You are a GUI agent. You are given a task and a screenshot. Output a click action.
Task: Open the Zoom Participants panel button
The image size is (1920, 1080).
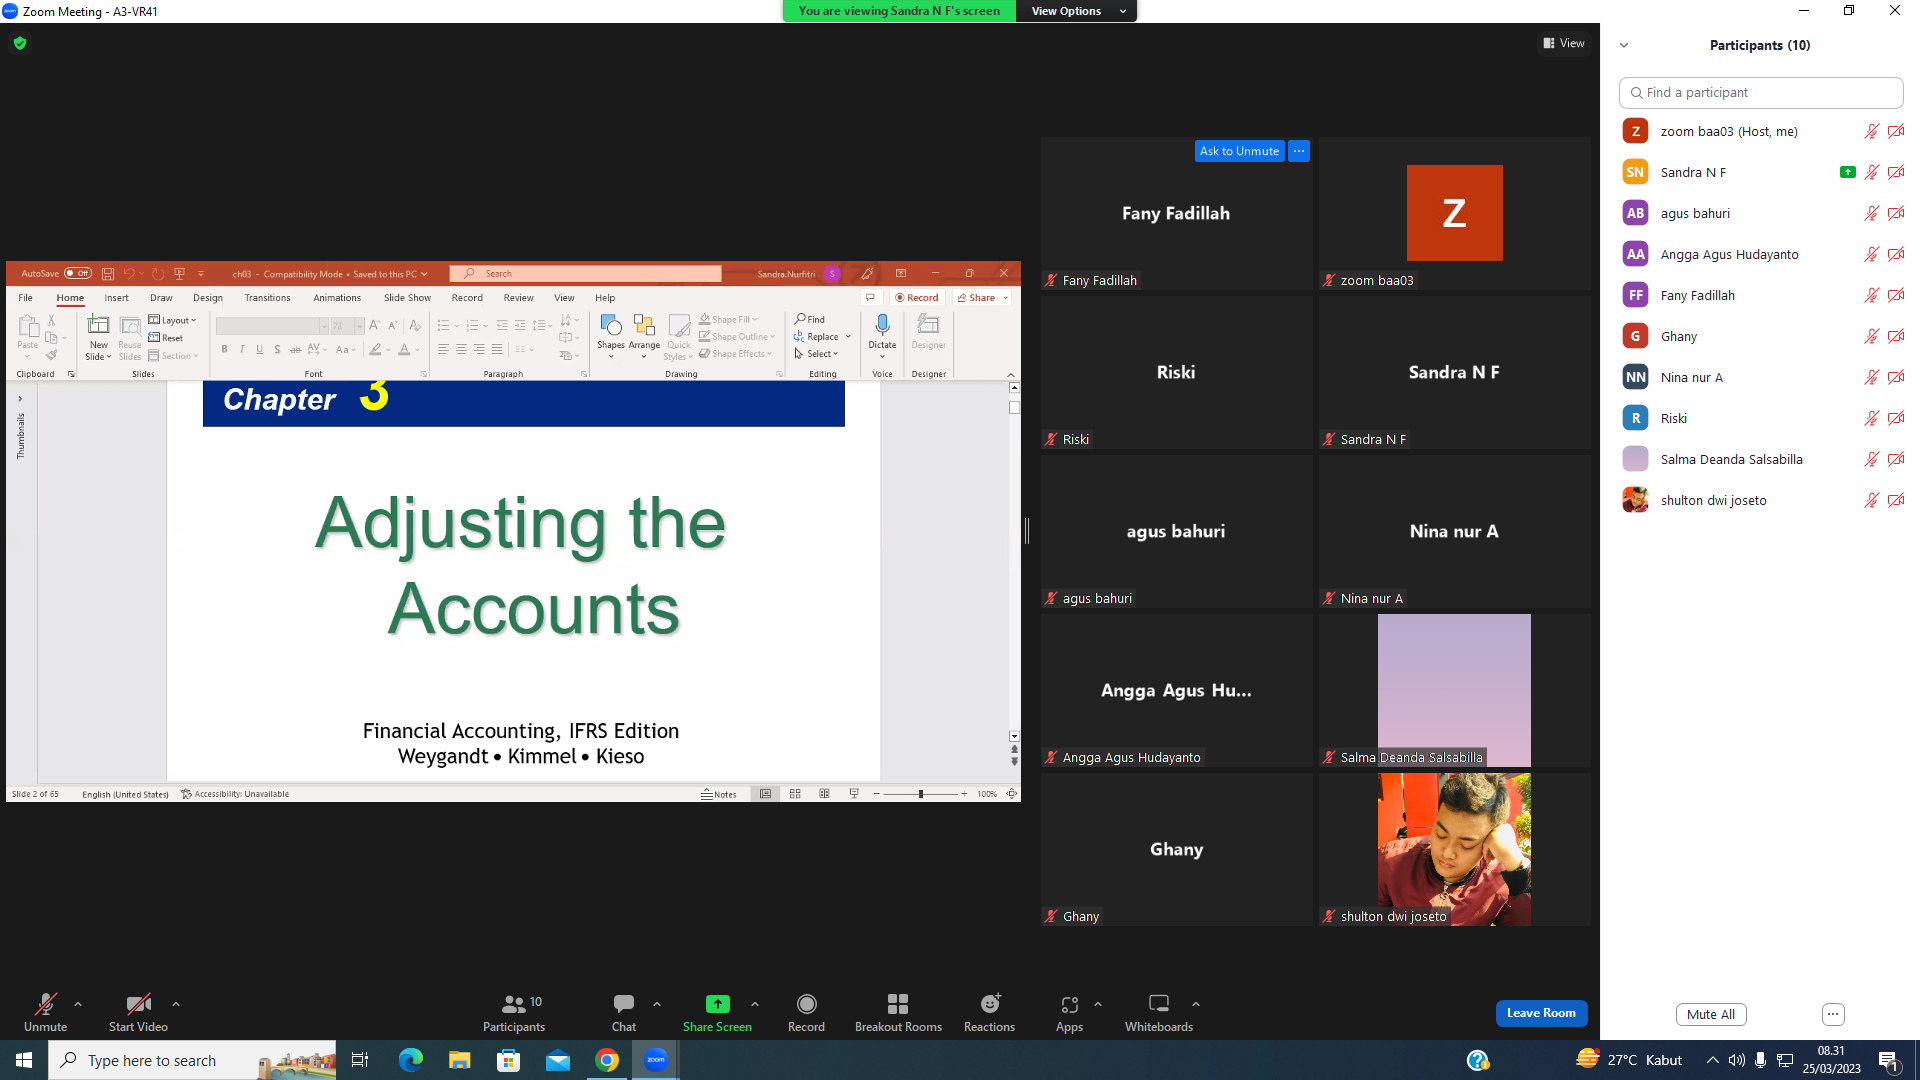point(514,1012)
